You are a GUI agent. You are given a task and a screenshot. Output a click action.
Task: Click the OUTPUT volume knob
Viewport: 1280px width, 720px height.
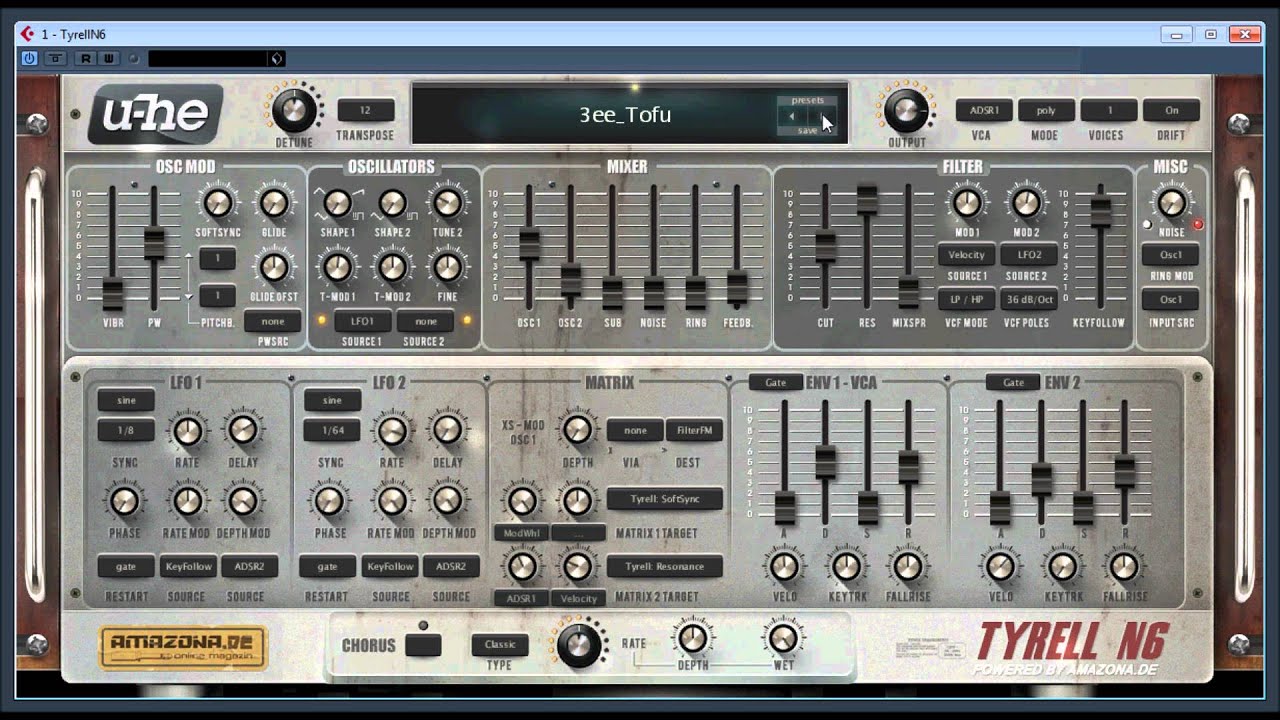(906, 110)
